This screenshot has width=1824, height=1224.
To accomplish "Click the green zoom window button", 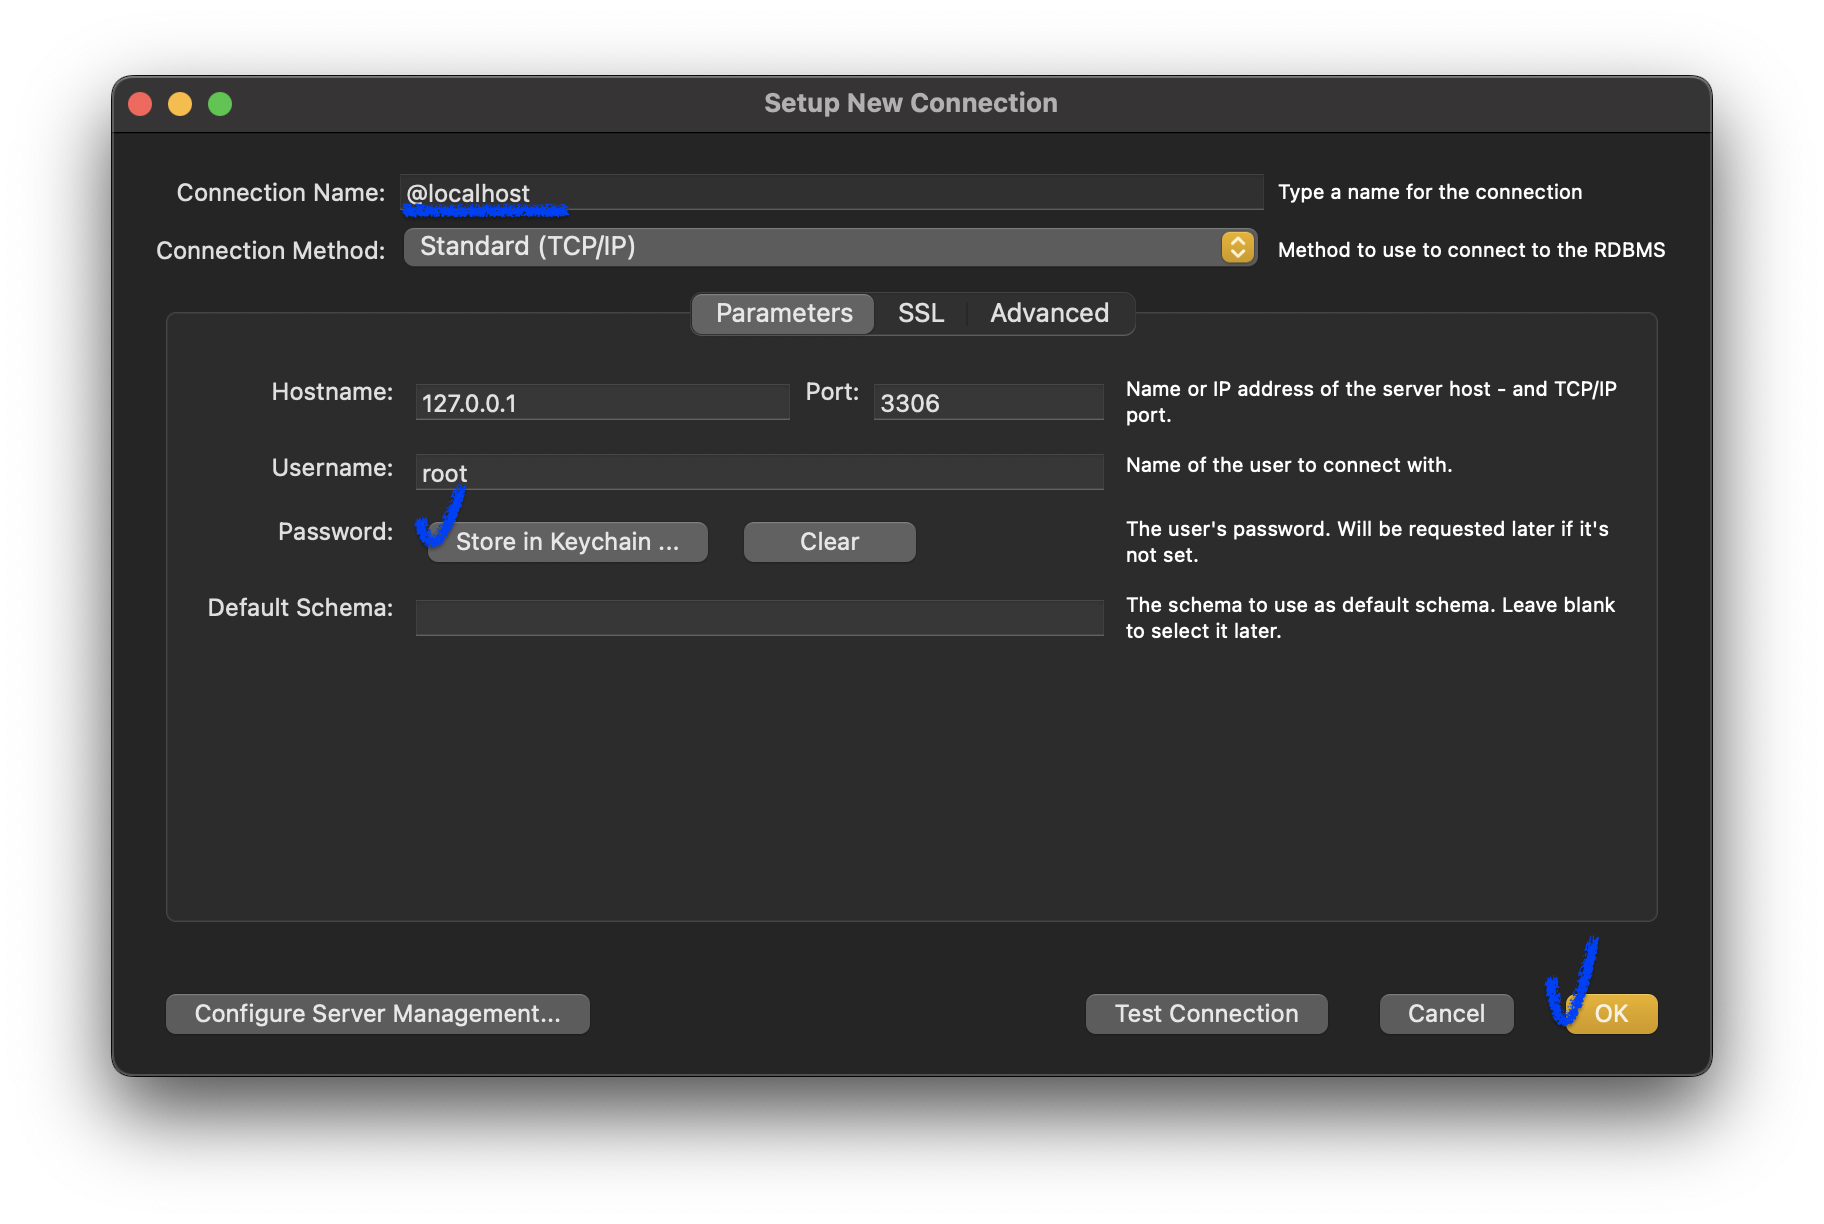I will click(220, 104).
